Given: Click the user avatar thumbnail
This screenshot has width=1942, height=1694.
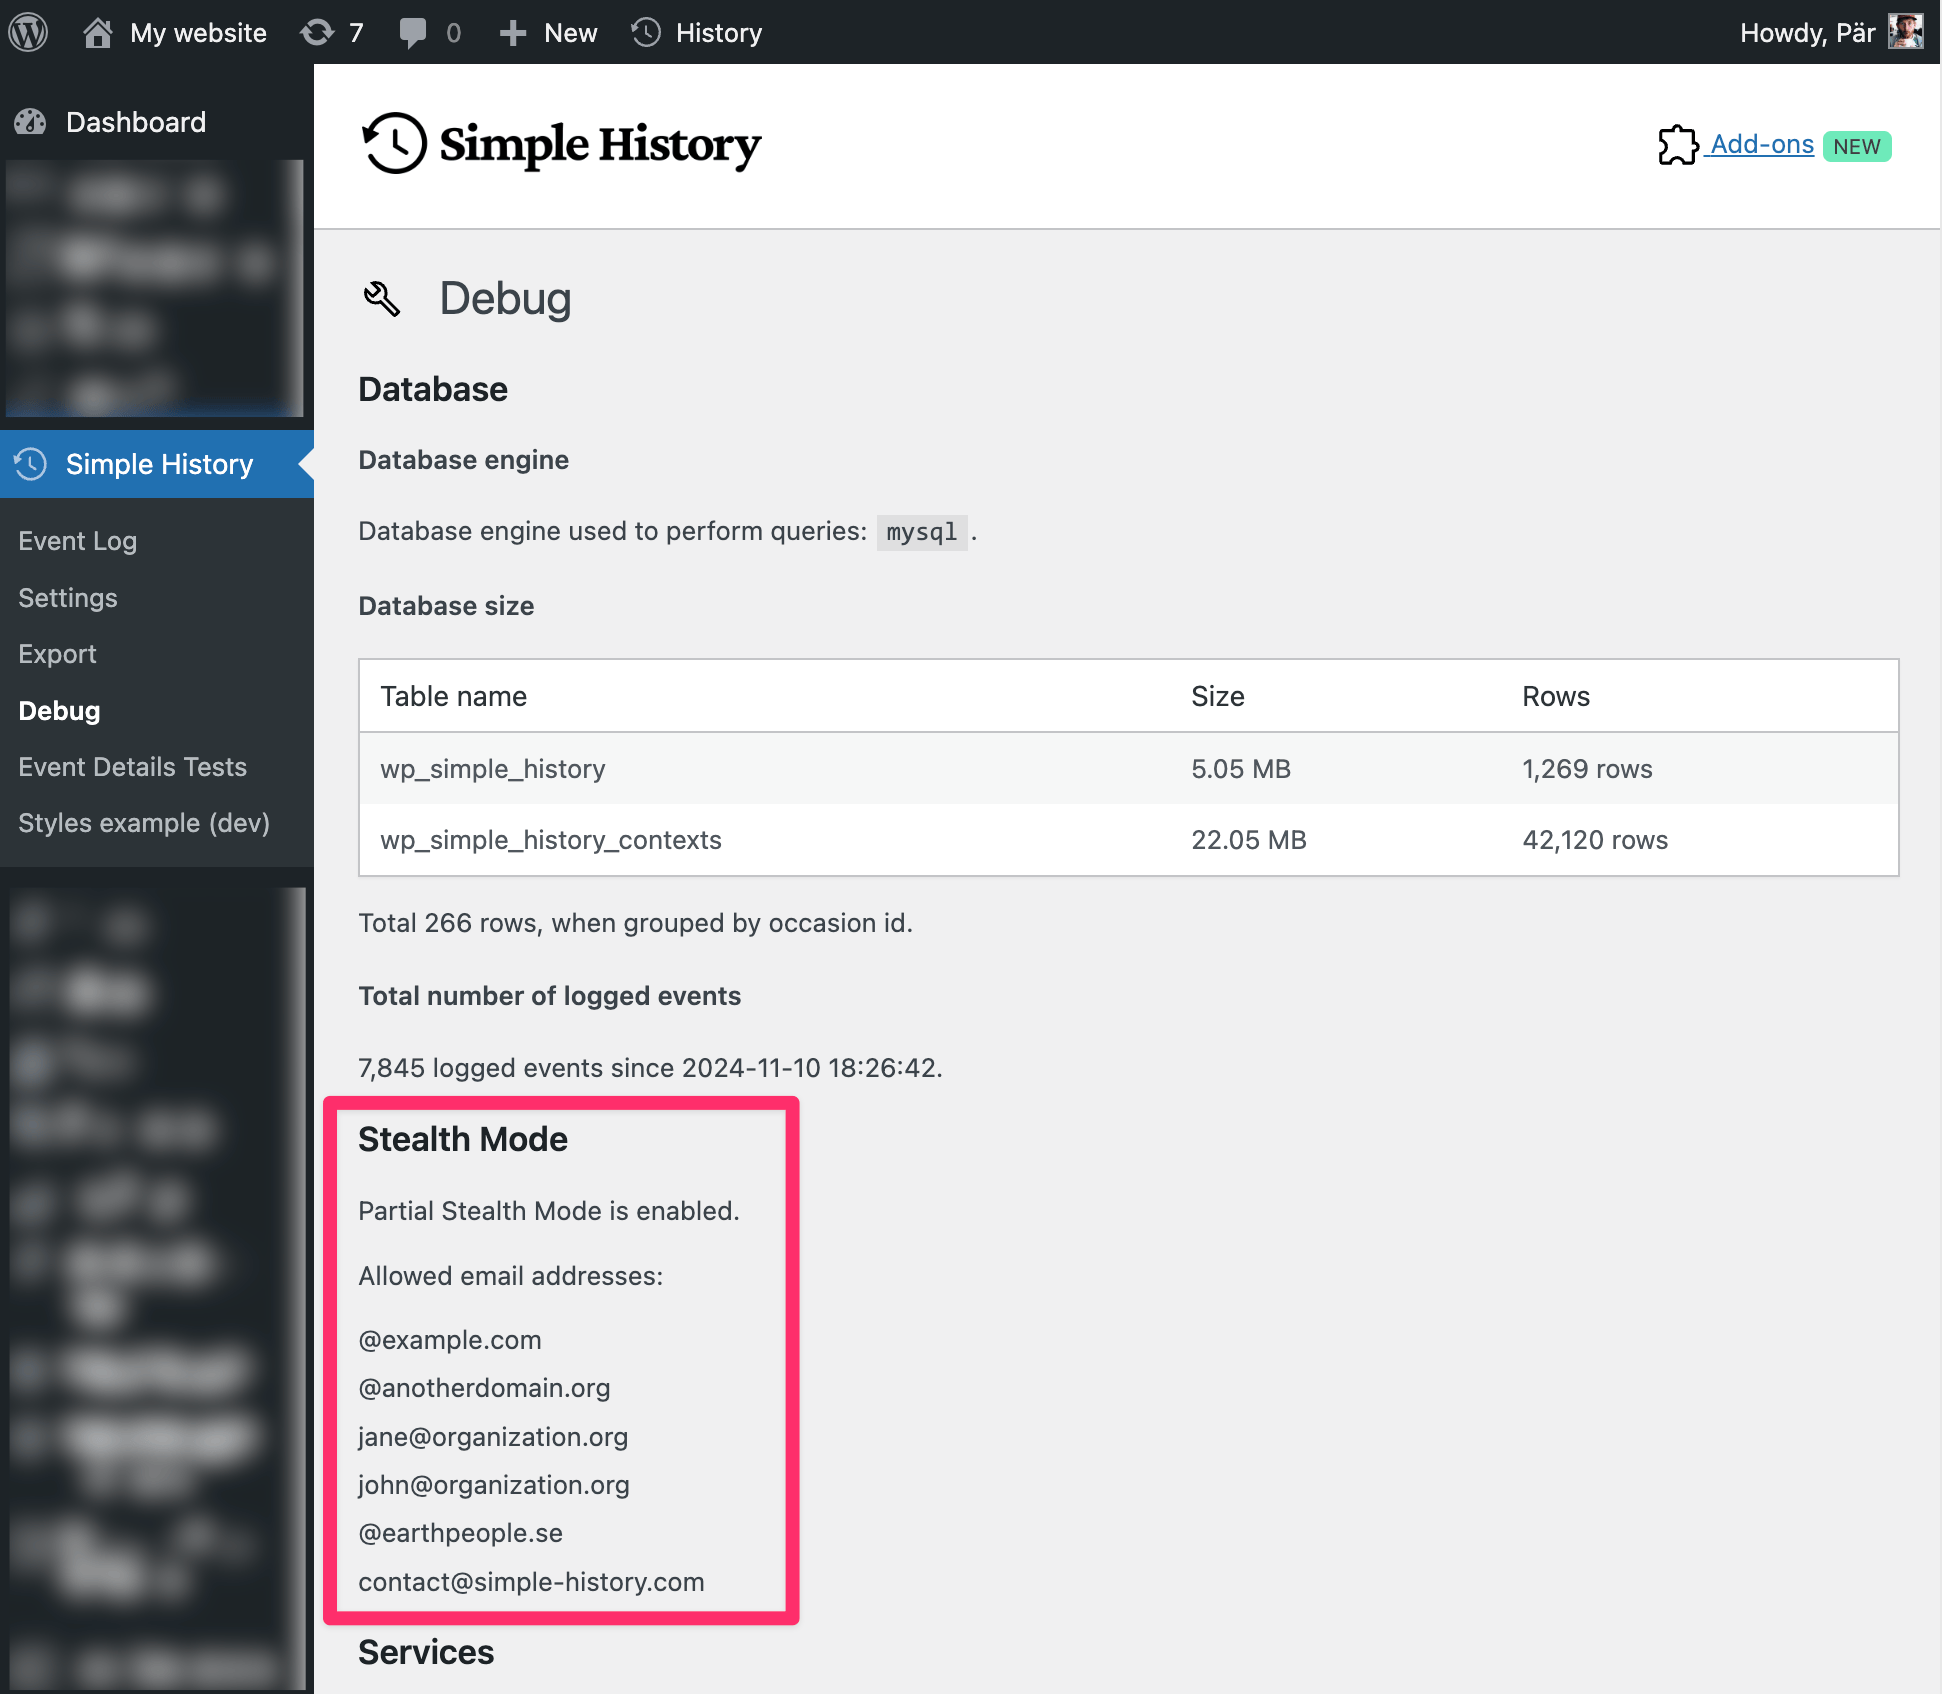Looking at the screenshot, I should (x=1905, y=32).
